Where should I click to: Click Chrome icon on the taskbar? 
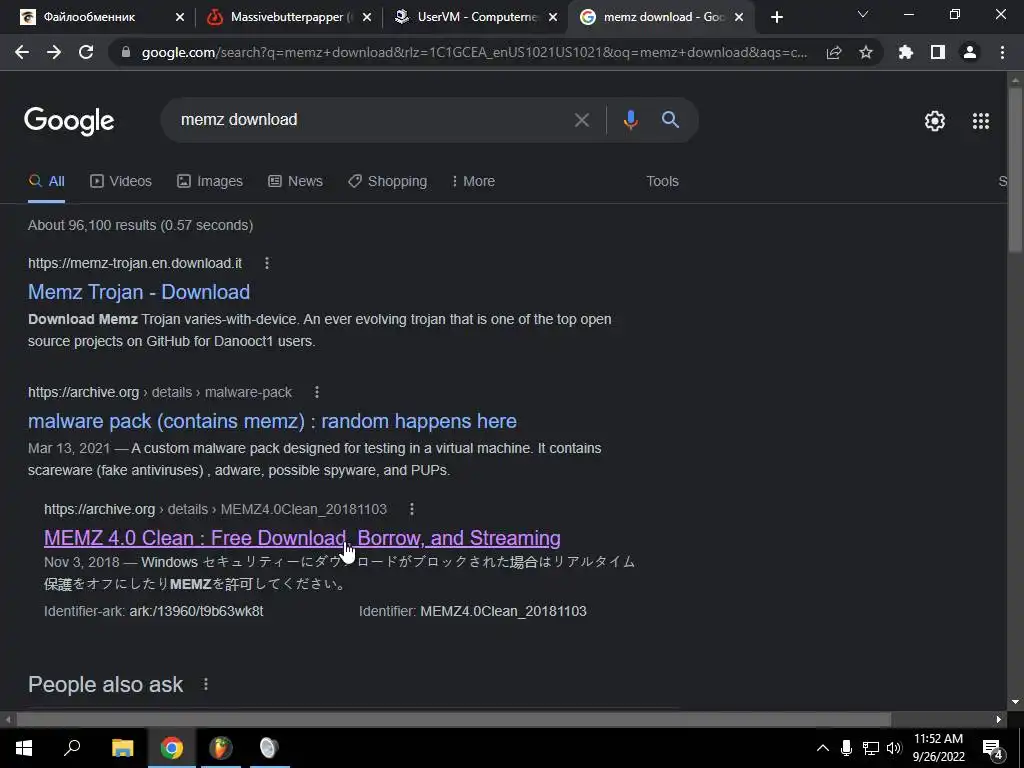(172, 748)
